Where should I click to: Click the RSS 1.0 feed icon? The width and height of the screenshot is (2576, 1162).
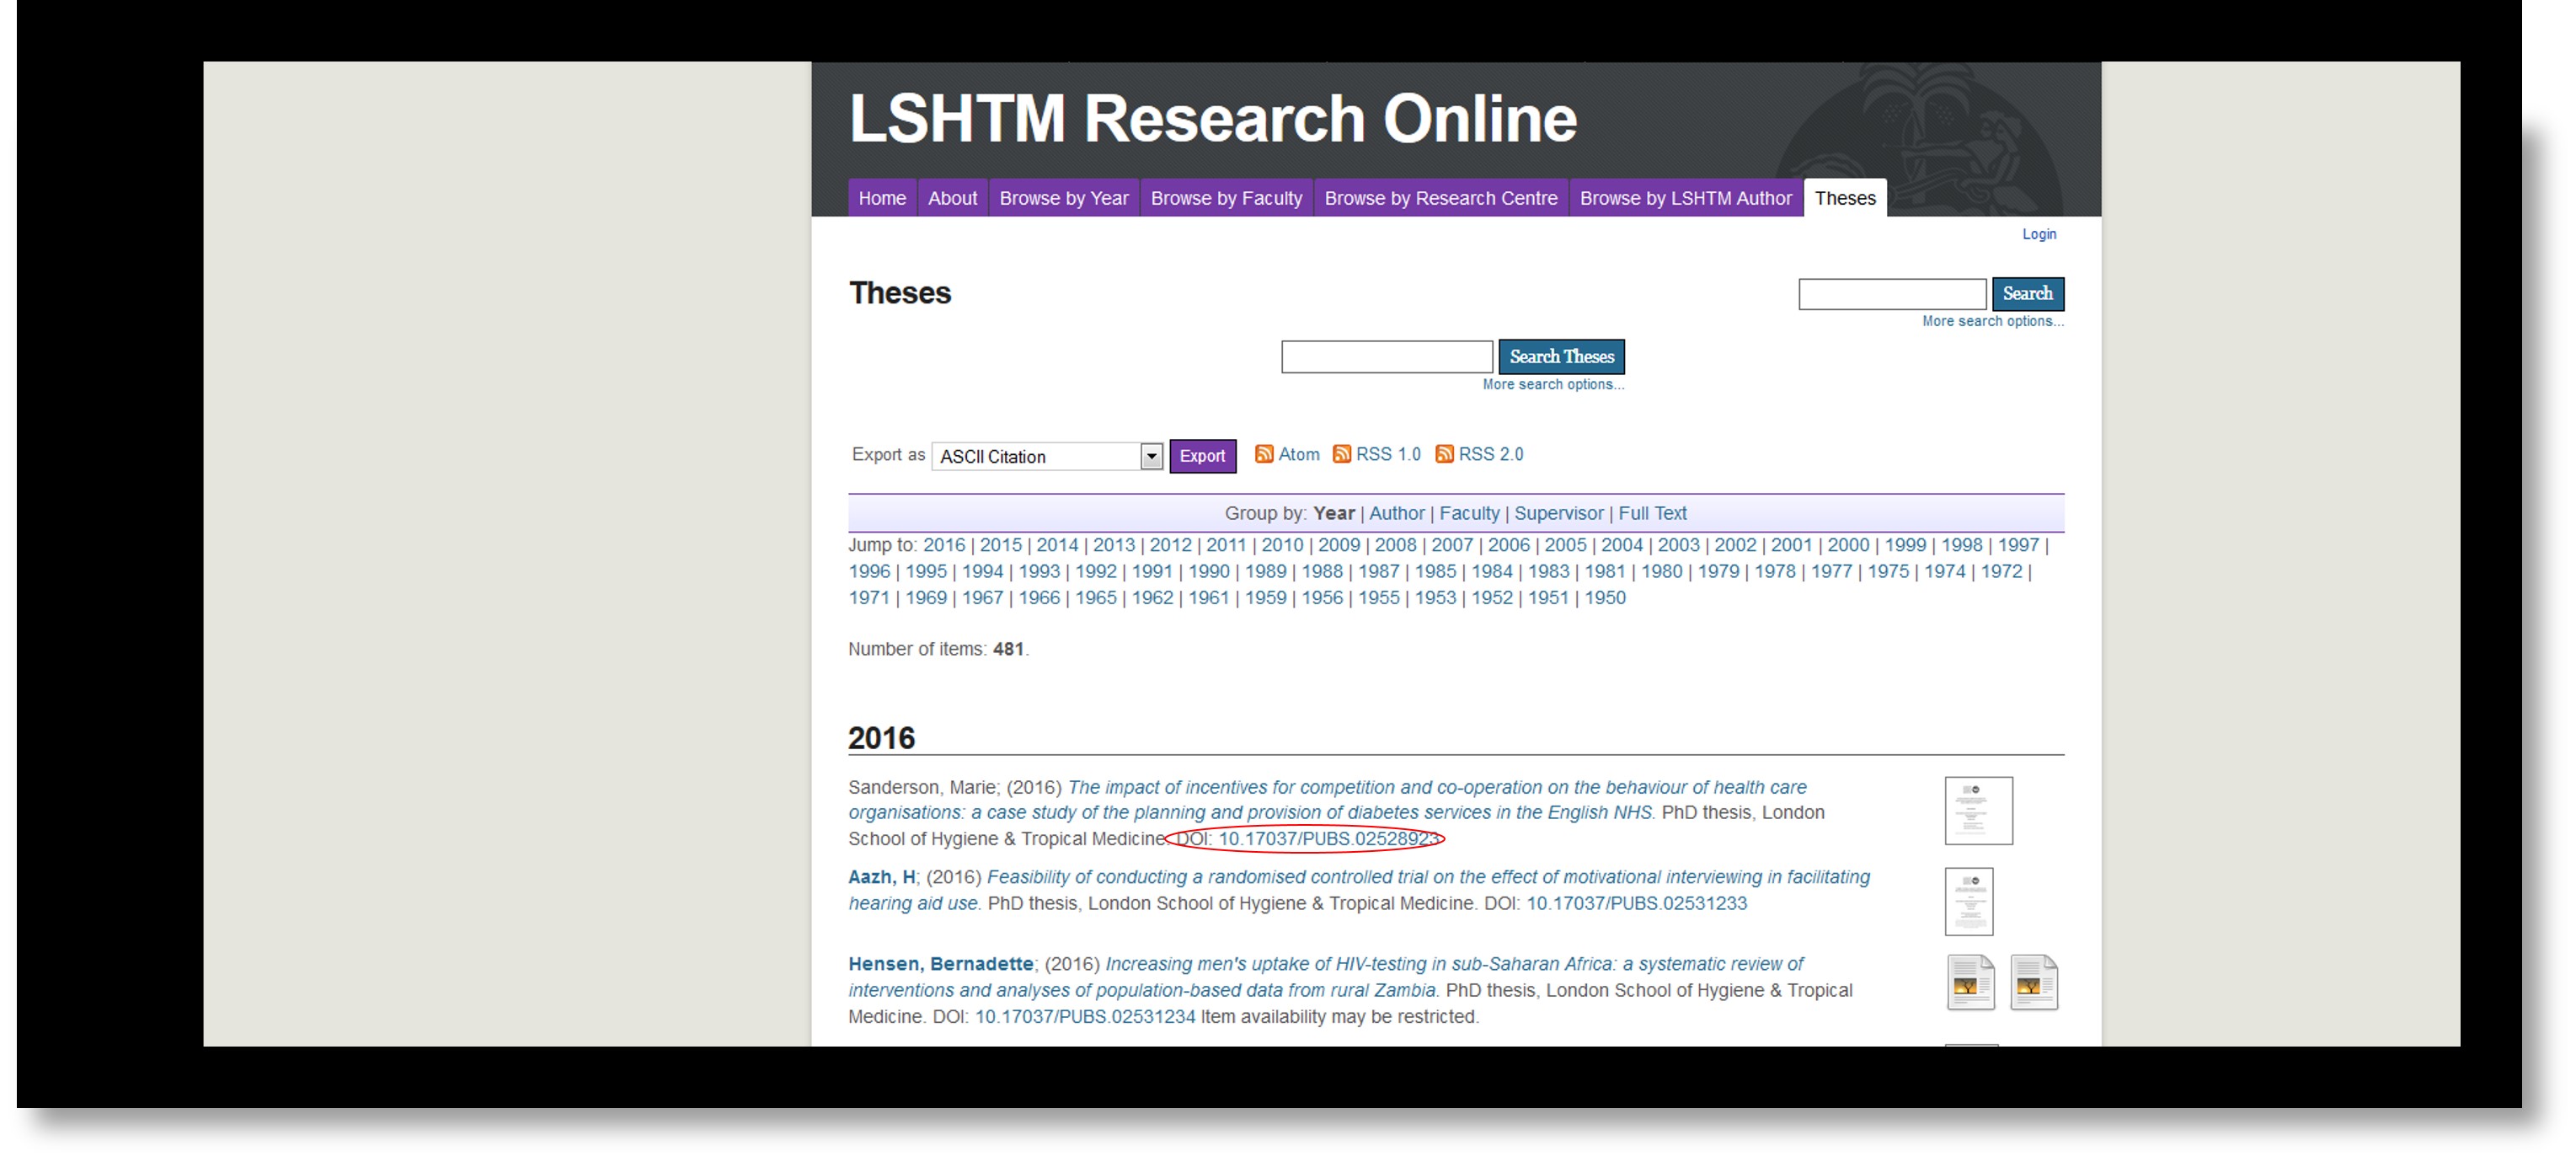[1342, 454]
